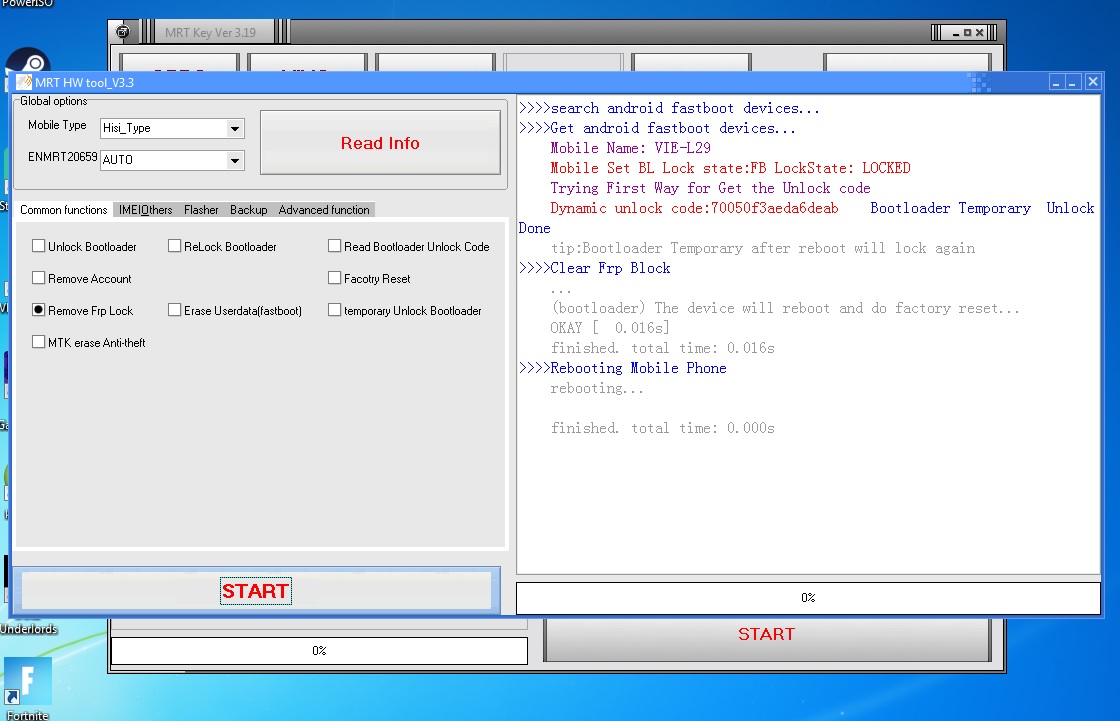Close the MRT HW tool window
This screenshot has height=721, width=1120.
1093,82
